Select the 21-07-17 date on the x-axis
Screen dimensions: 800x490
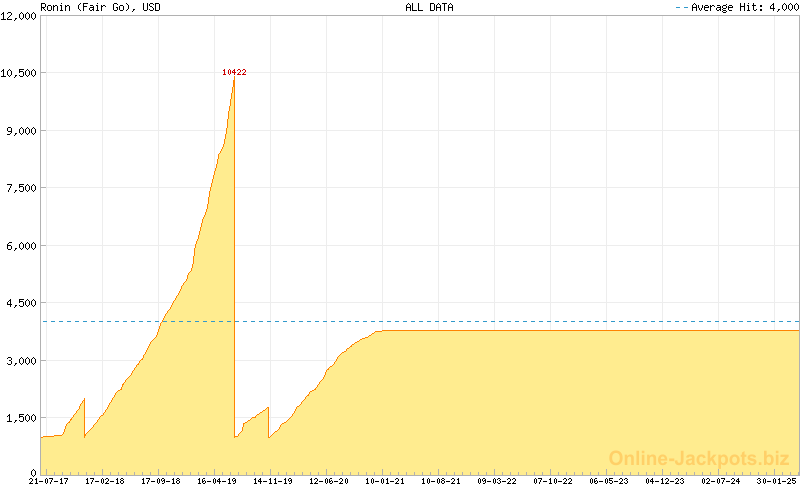(49, 481)
